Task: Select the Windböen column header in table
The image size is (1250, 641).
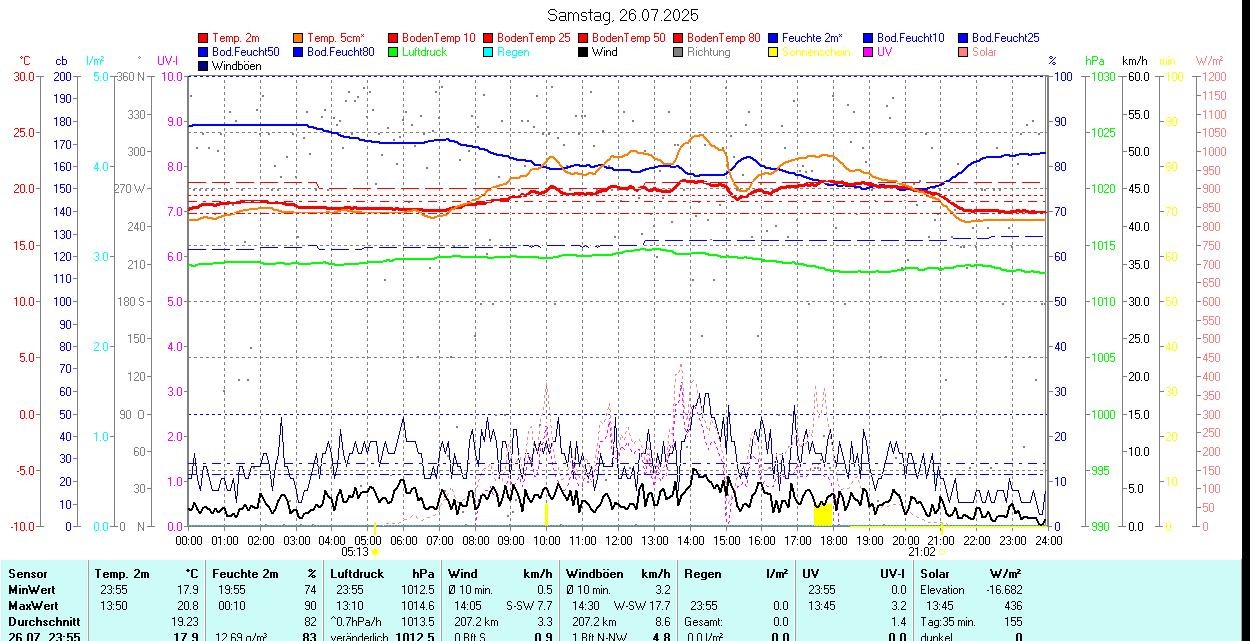Action: click(x=594, y=574)
